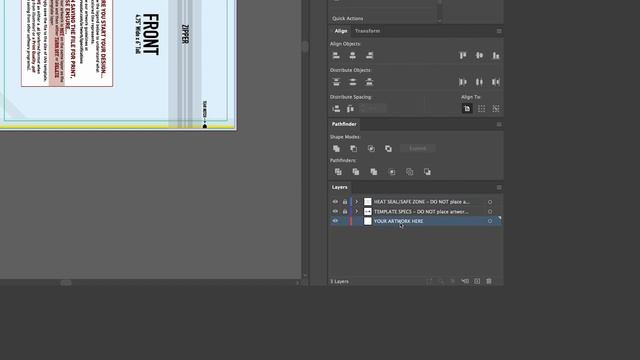640x360 pixels.
Task: Target the TEMPLATE SPECS layer circle
Action: coord(490,211)
